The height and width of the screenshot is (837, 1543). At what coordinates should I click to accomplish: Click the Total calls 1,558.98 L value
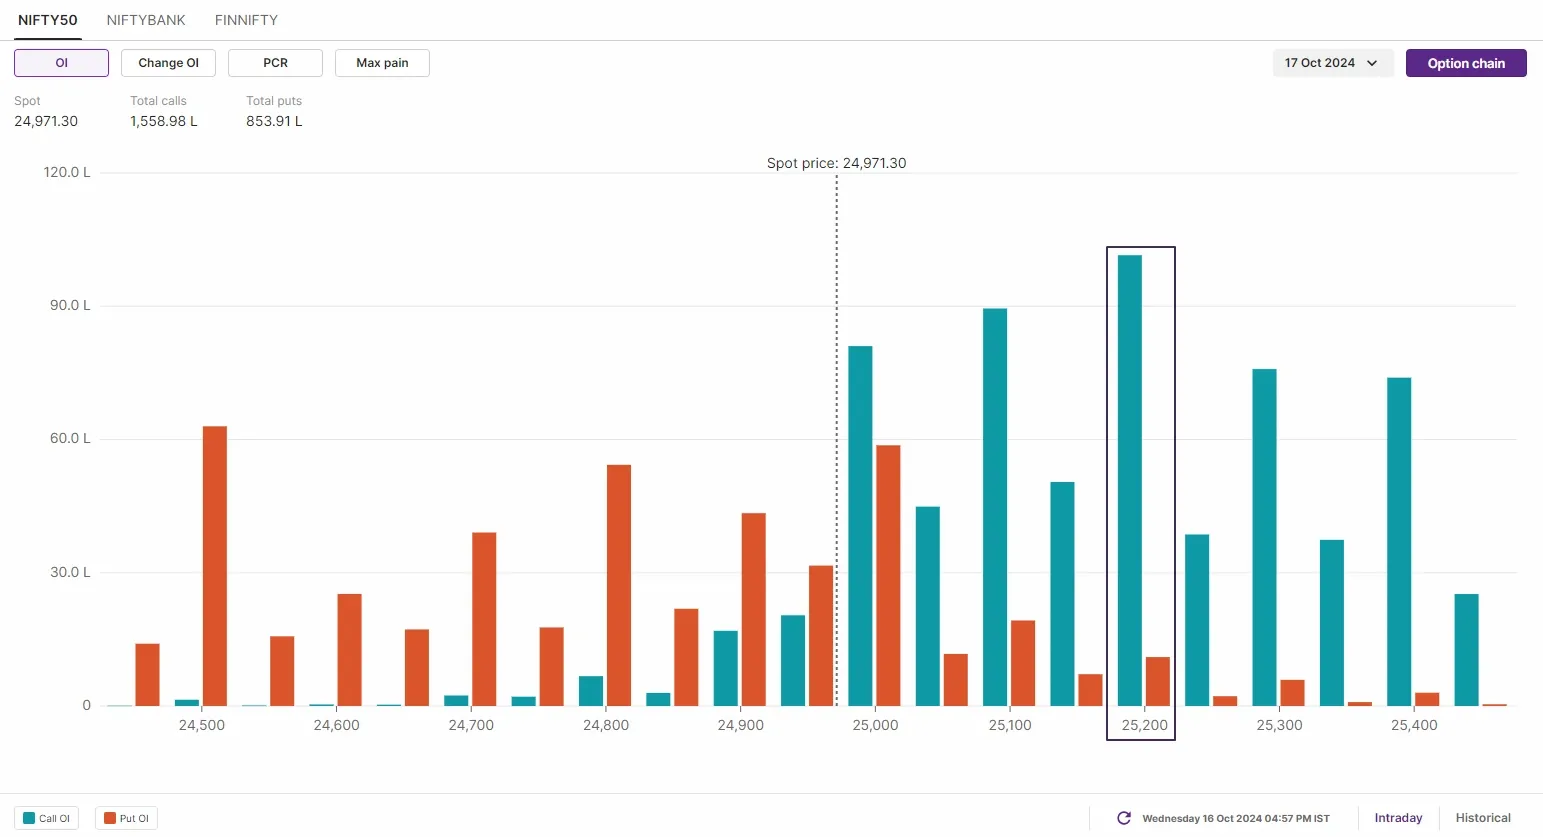coord(164,121)
